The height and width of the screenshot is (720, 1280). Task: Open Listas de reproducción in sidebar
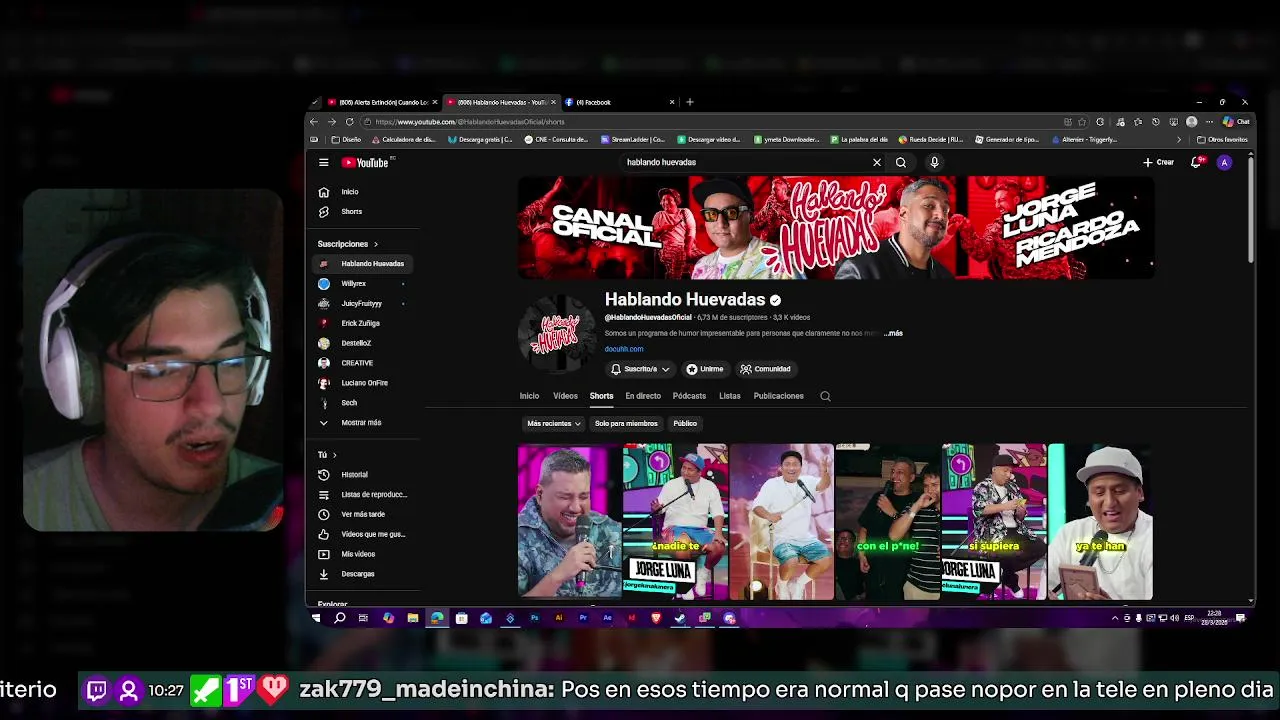pos(363,495)
